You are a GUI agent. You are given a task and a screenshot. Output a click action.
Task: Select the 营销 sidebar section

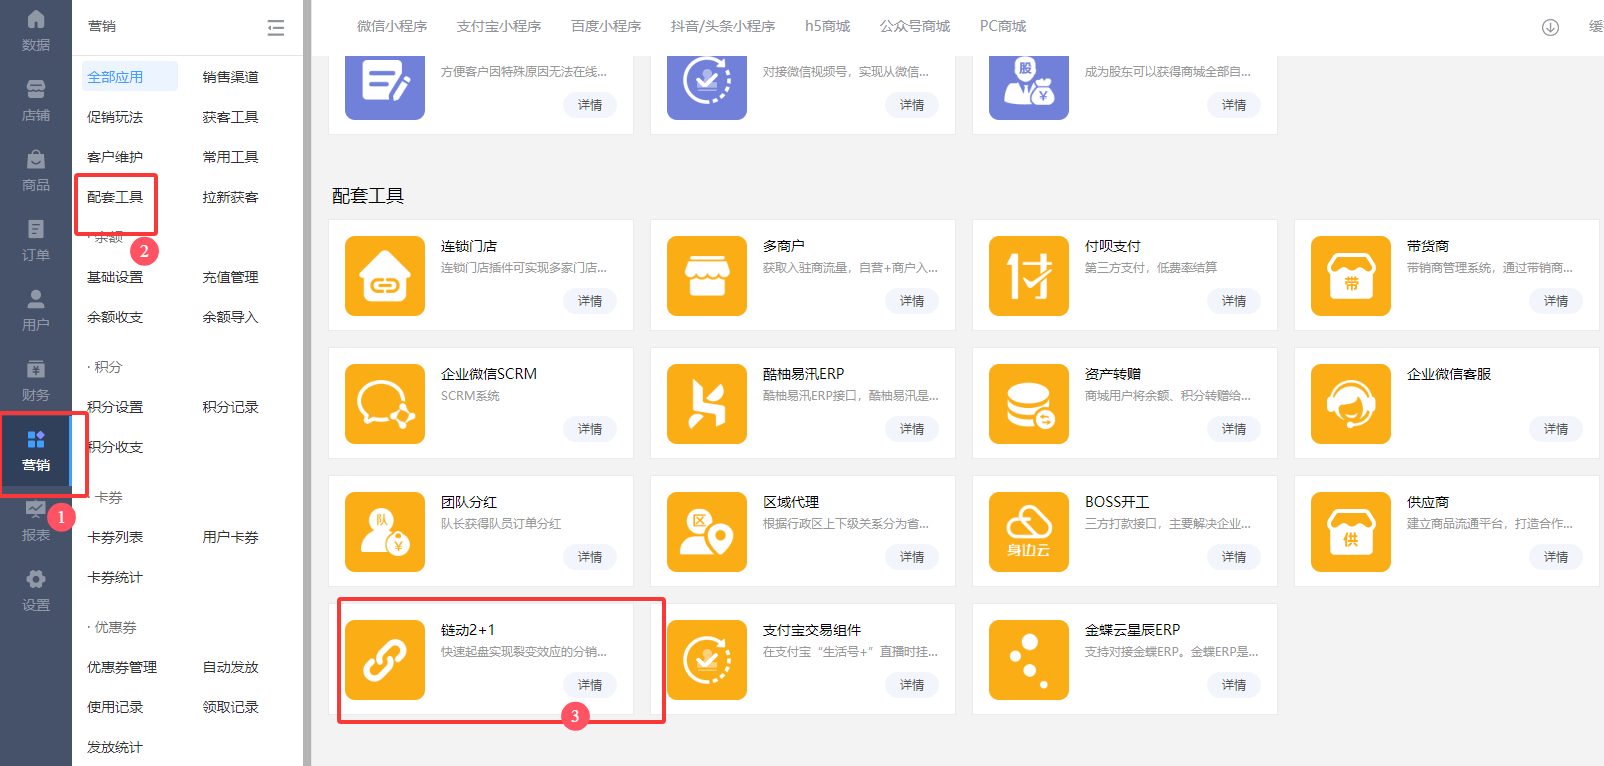pyautogui.click(x=36, y=451)
